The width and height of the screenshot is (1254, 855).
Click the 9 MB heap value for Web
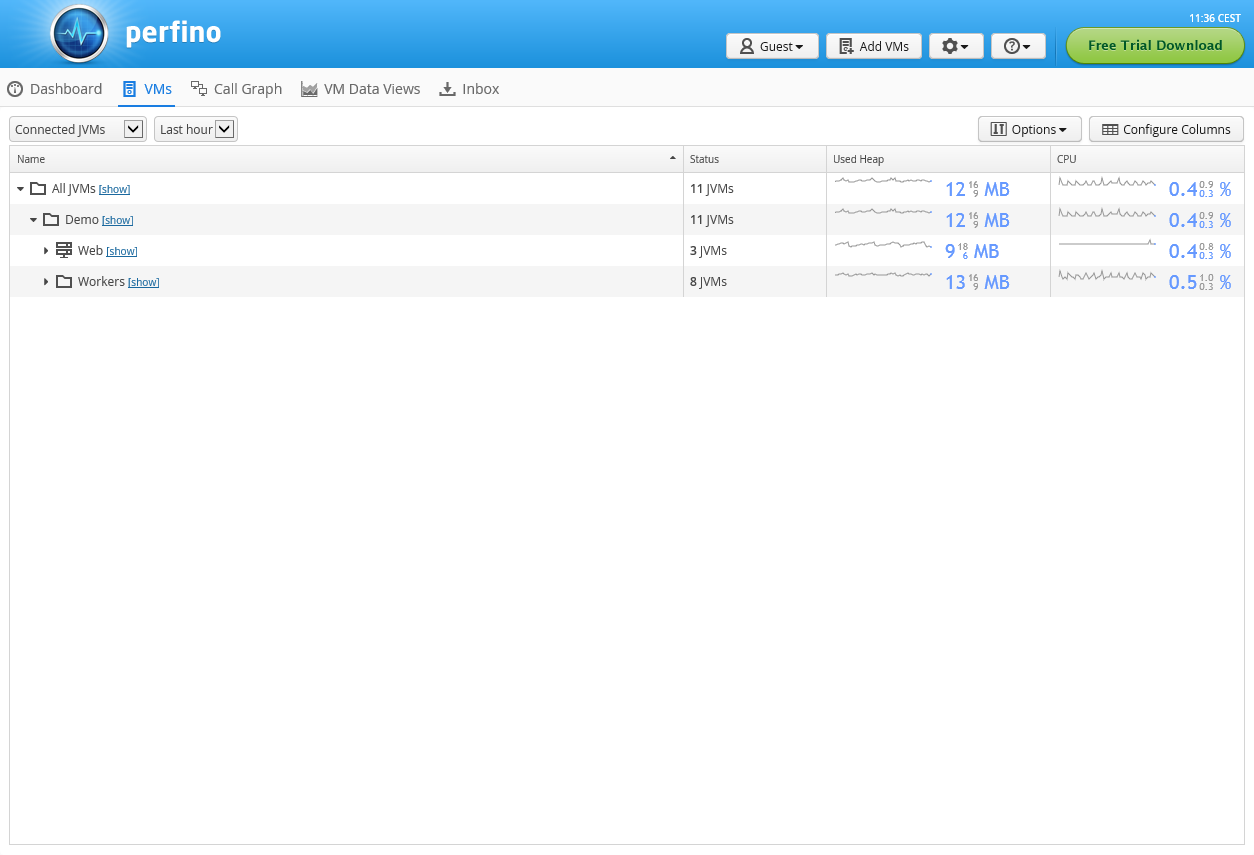(x=972, y=251)
